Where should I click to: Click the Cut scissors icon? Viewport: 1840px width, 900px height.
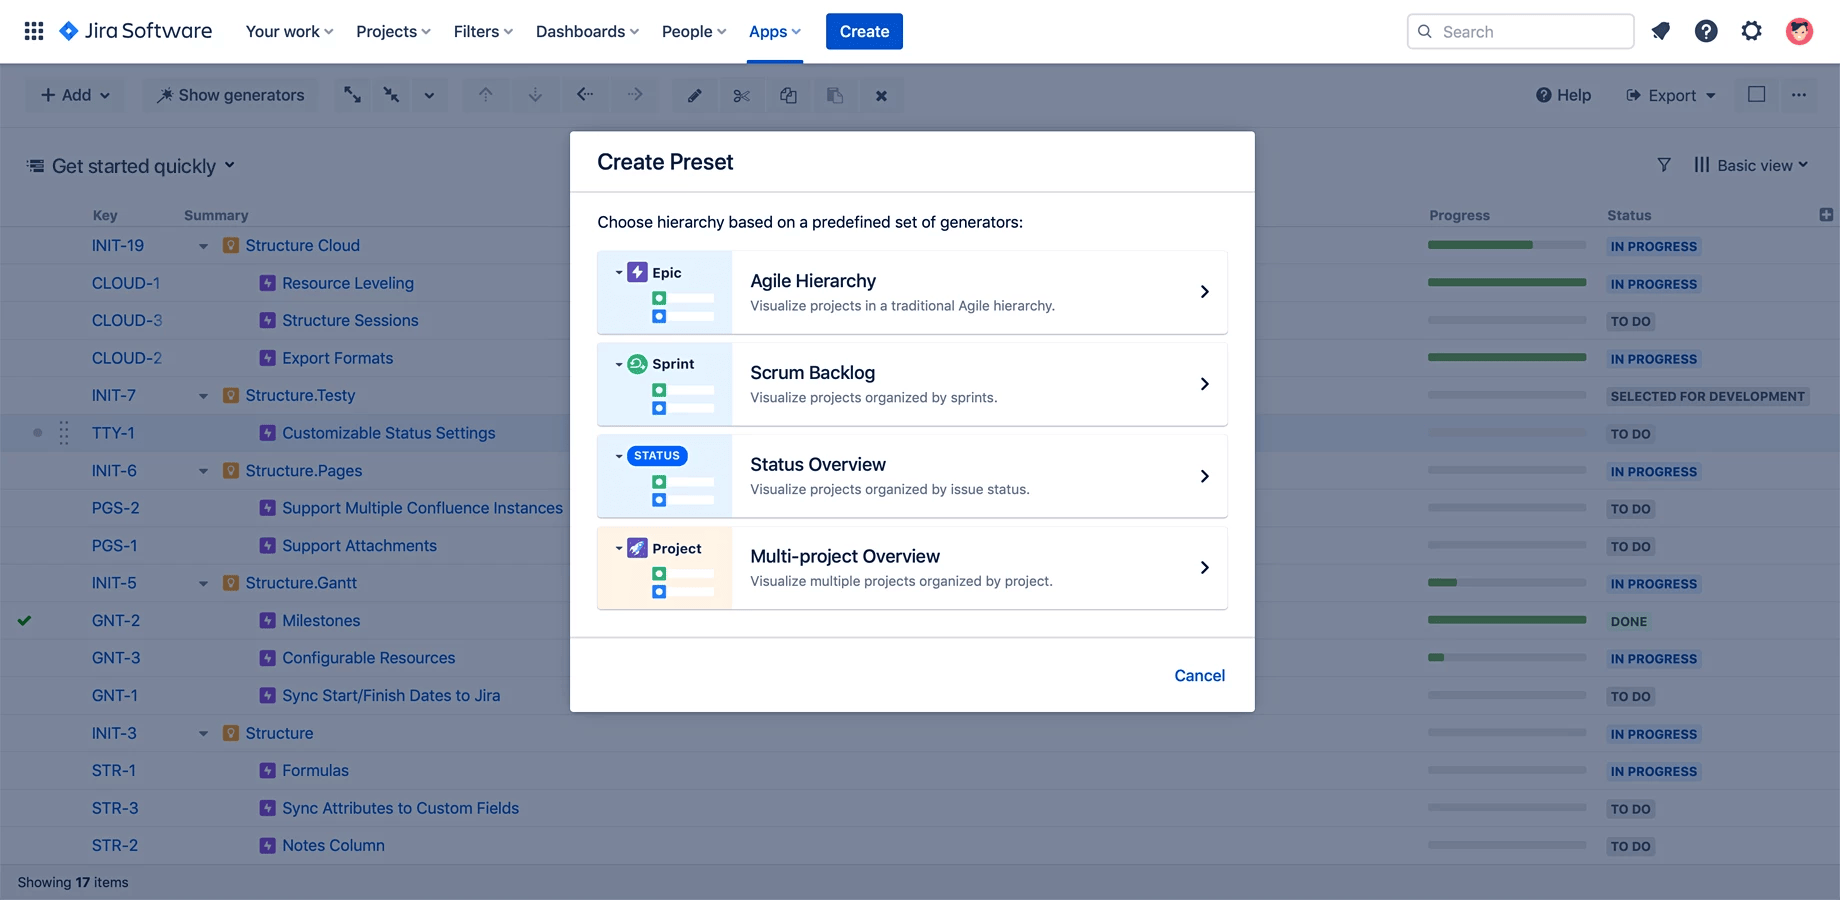[741, 96]
